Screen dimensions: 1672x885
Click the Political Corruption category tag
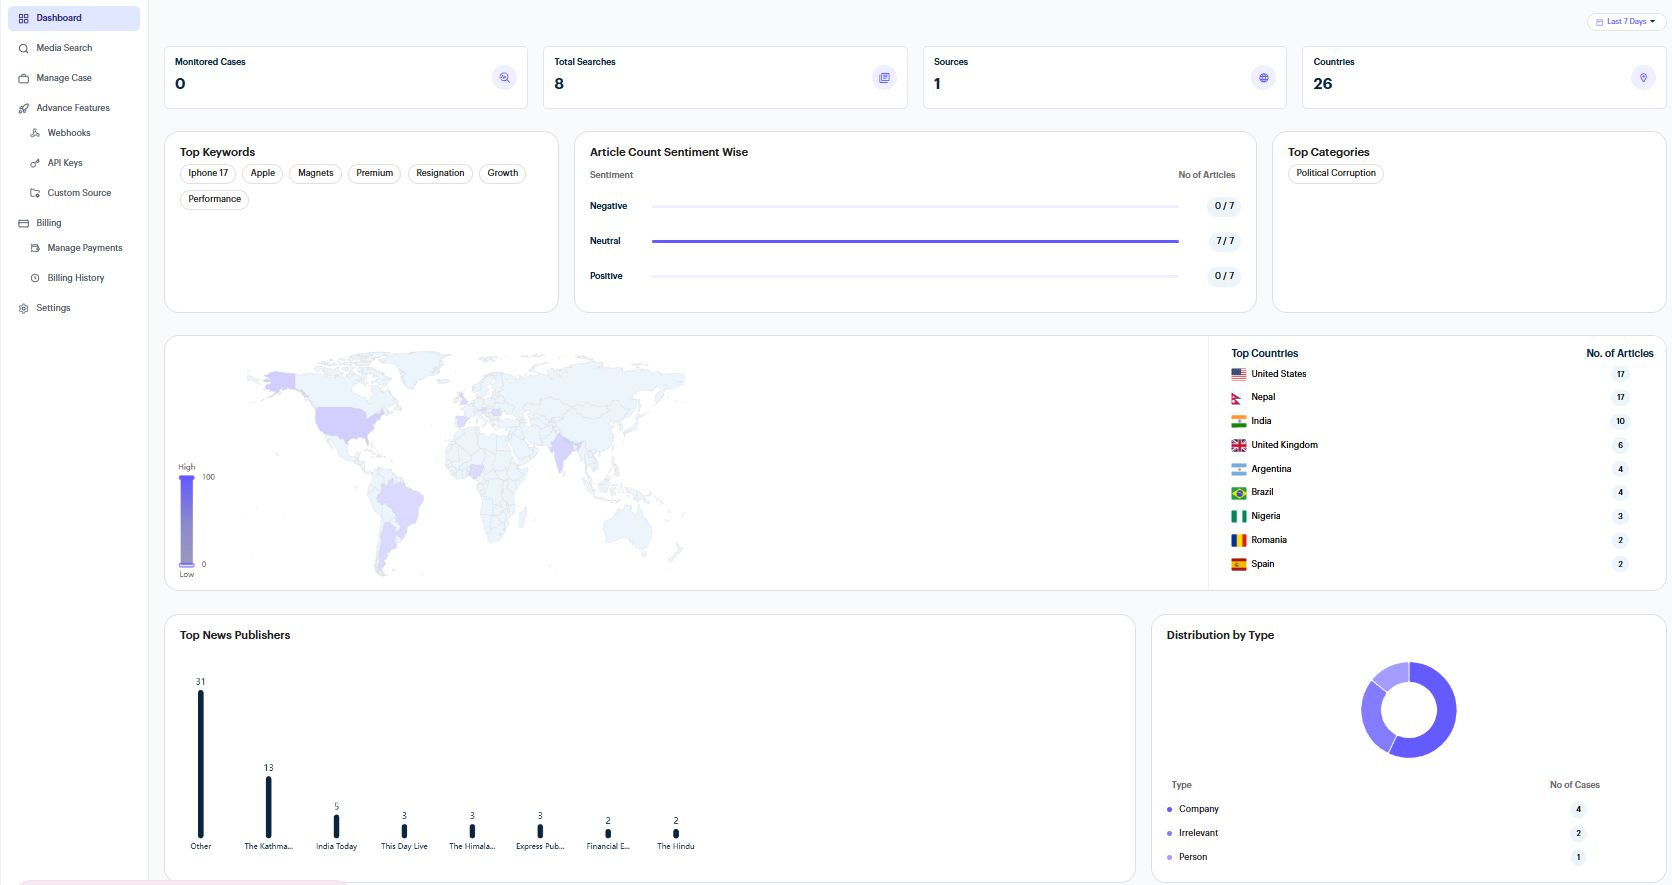coord(1335,173)
